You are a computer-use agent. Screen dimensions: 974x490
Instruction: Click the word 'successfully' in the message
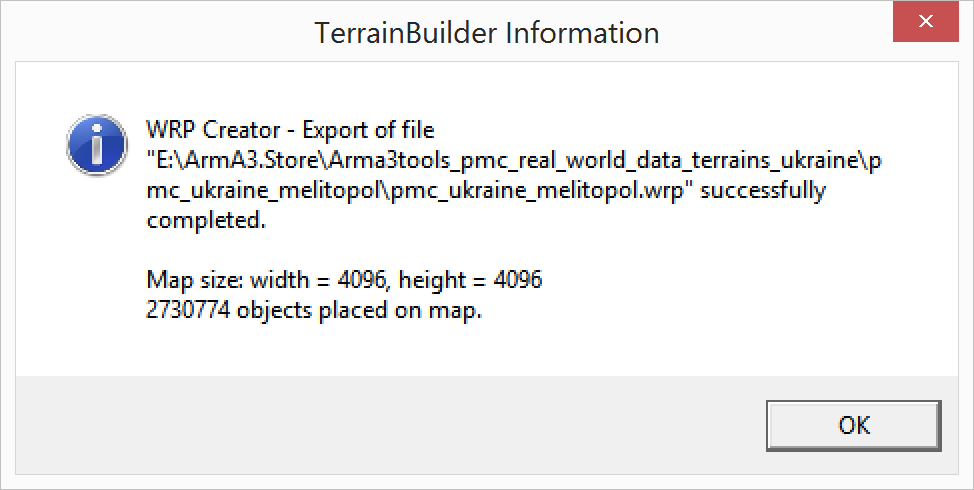763,190
